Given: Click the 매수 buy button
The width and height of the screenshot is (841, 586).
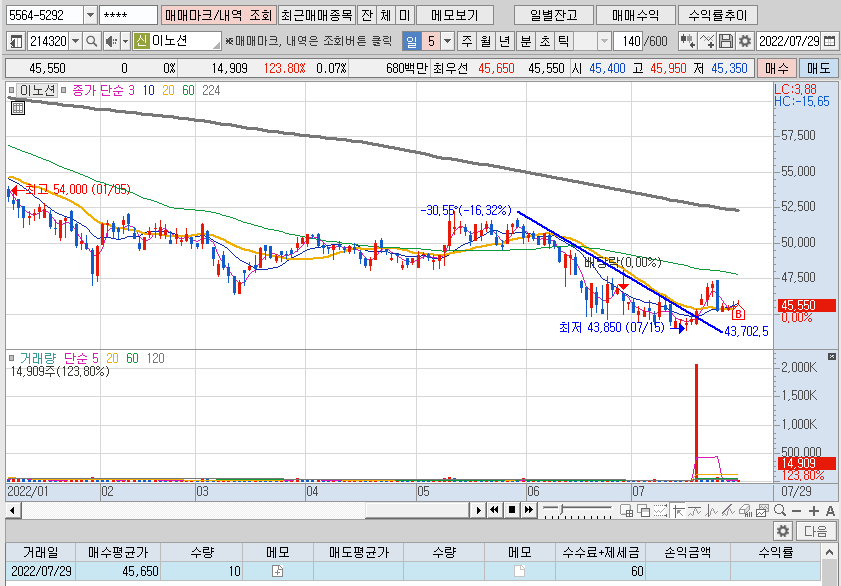Looking at the screenshot, I should (777, 69).
